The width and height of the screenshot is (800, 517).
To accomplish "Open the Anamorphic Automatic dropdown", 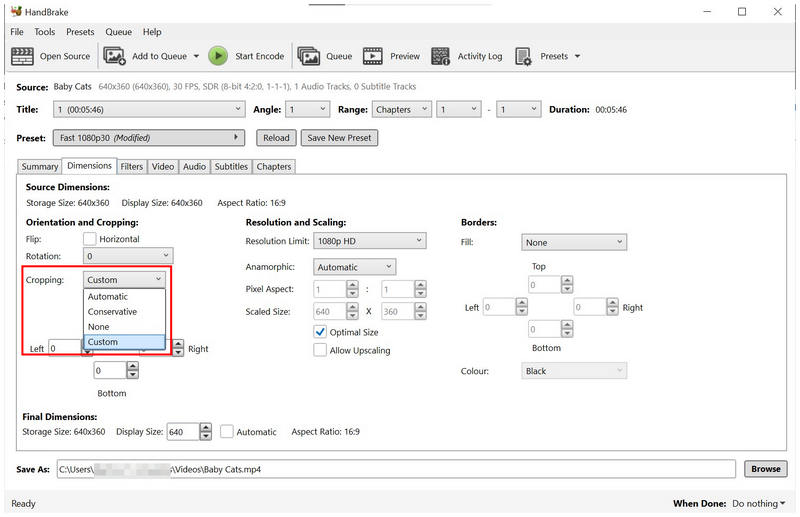I will [354, 267].
